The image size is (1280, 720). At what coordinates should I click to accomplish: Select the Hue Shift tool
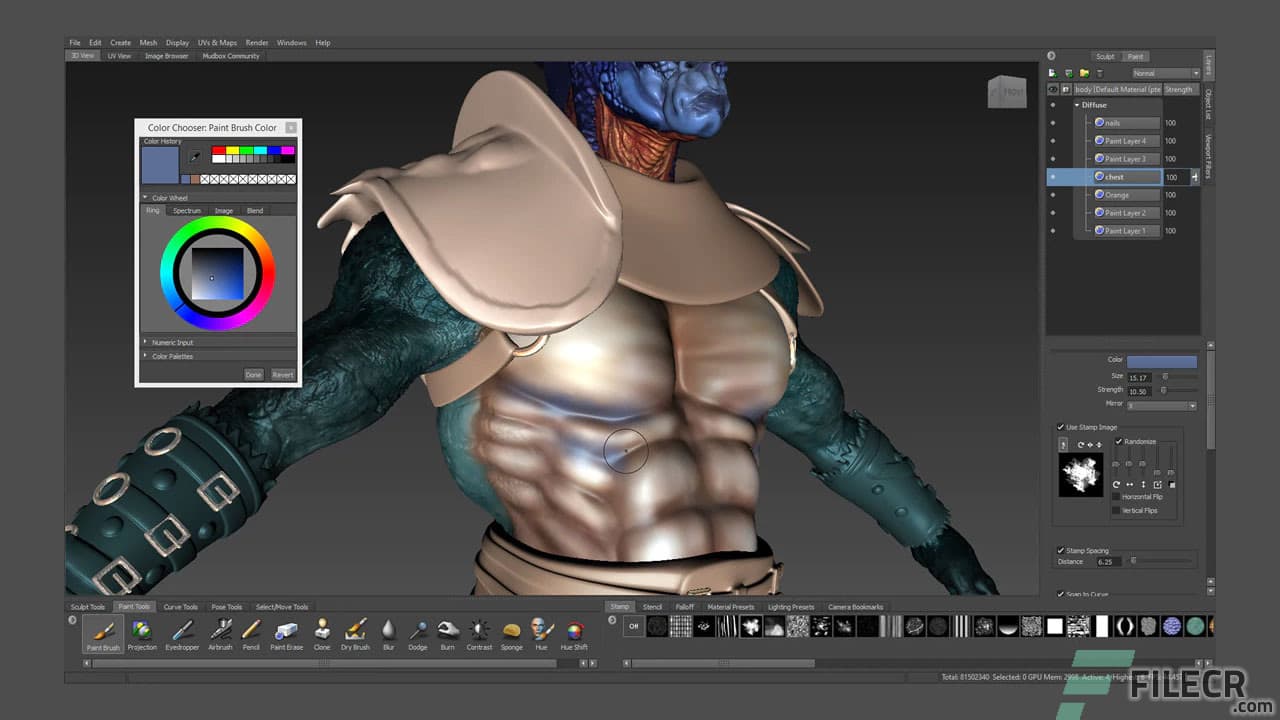574,632
